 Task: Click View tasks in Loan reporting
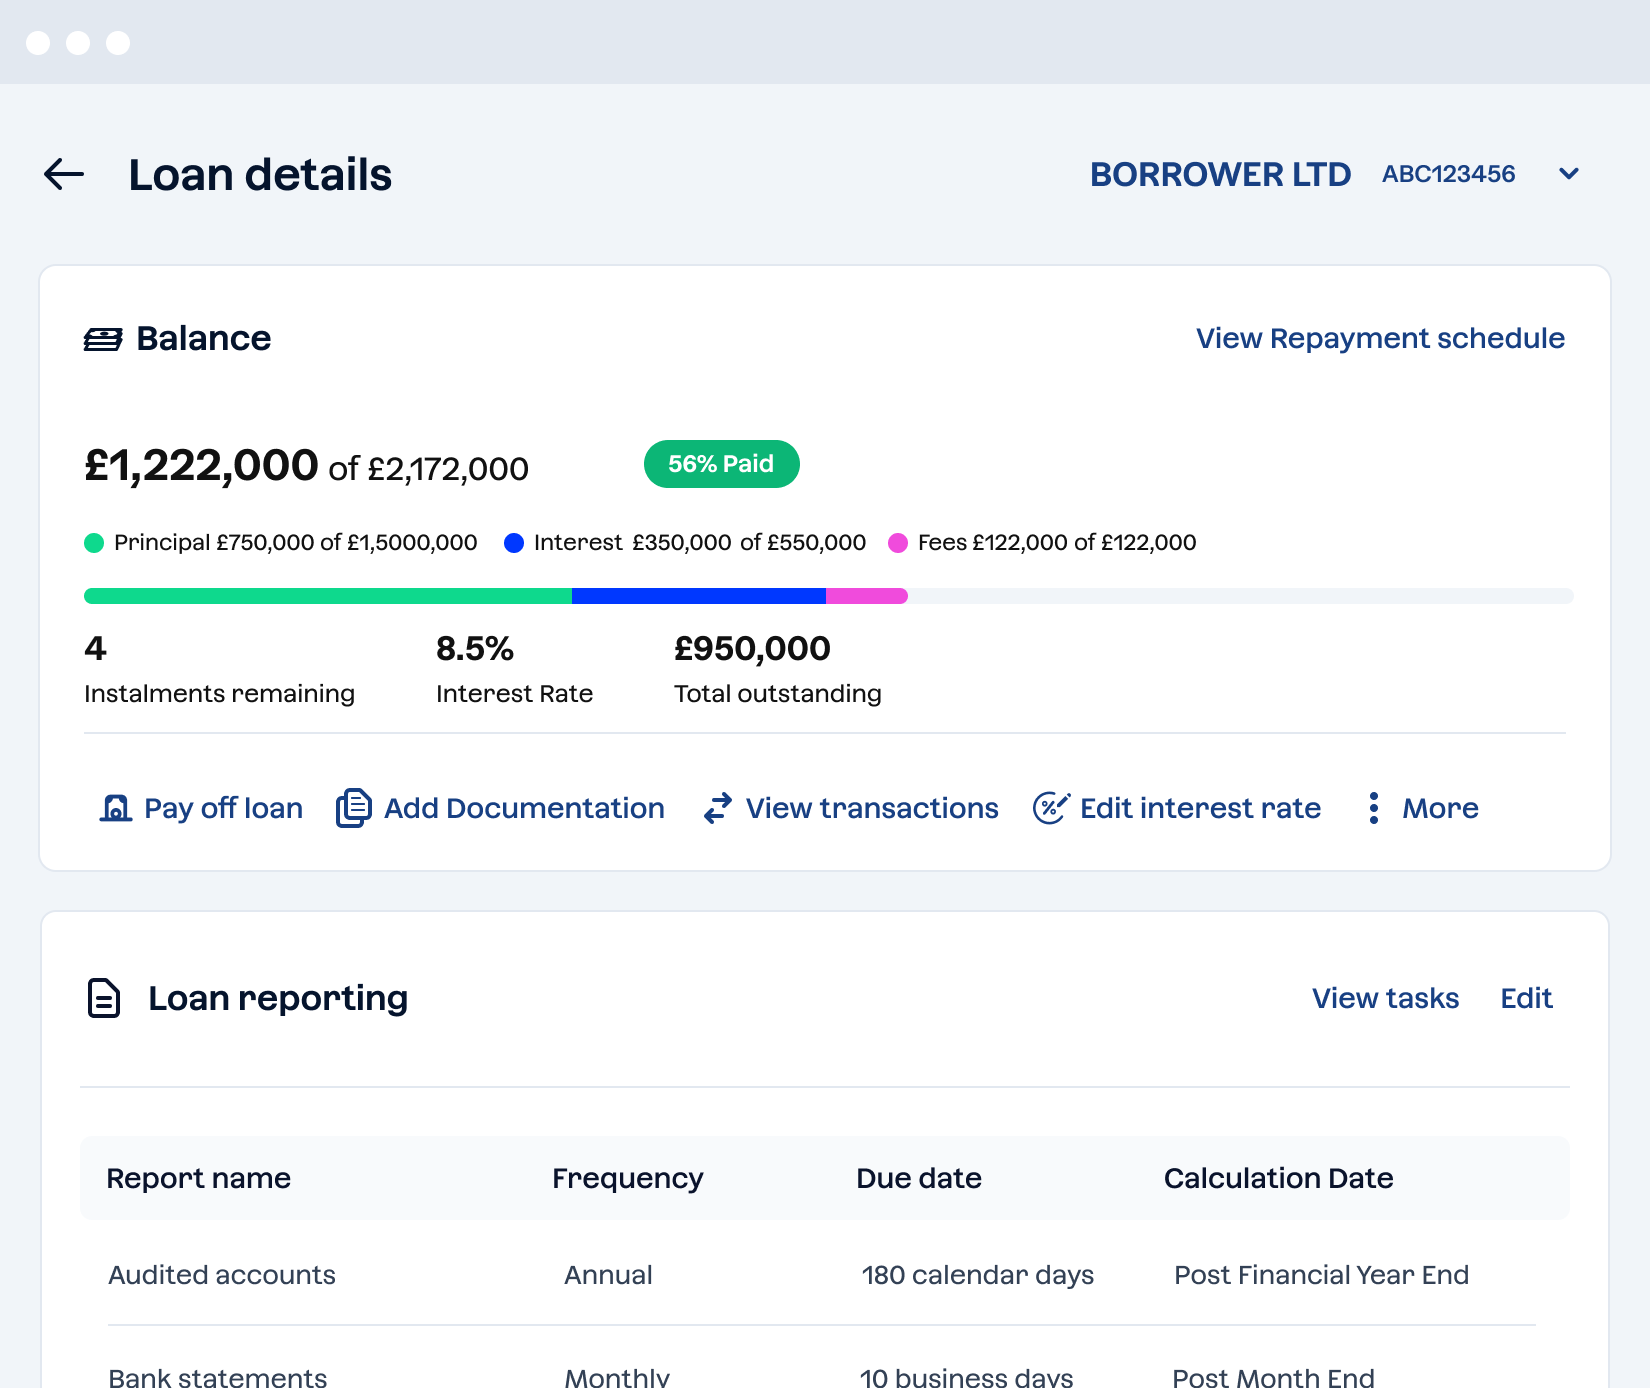point(1384,997)
